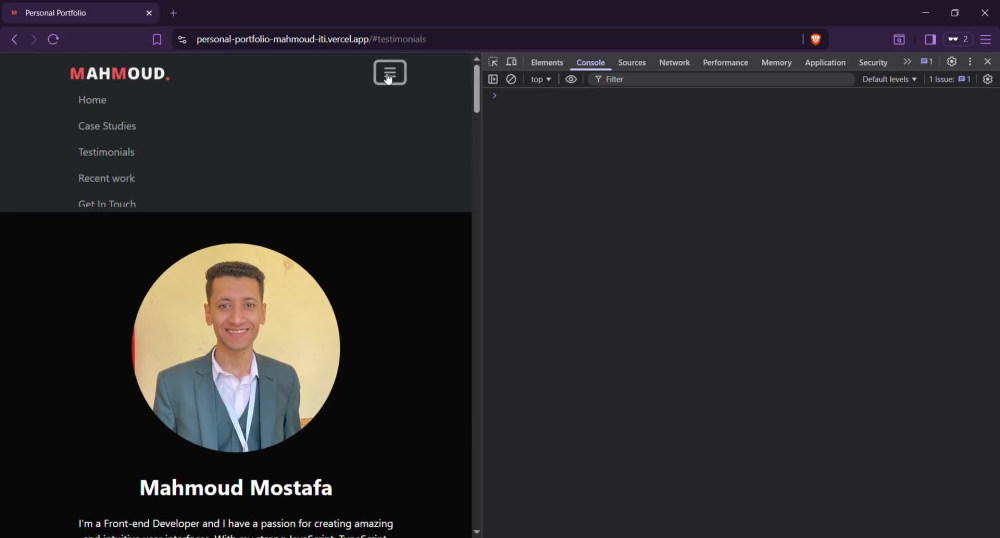
Task: Open the browser main menu
Action: point(986,40)
